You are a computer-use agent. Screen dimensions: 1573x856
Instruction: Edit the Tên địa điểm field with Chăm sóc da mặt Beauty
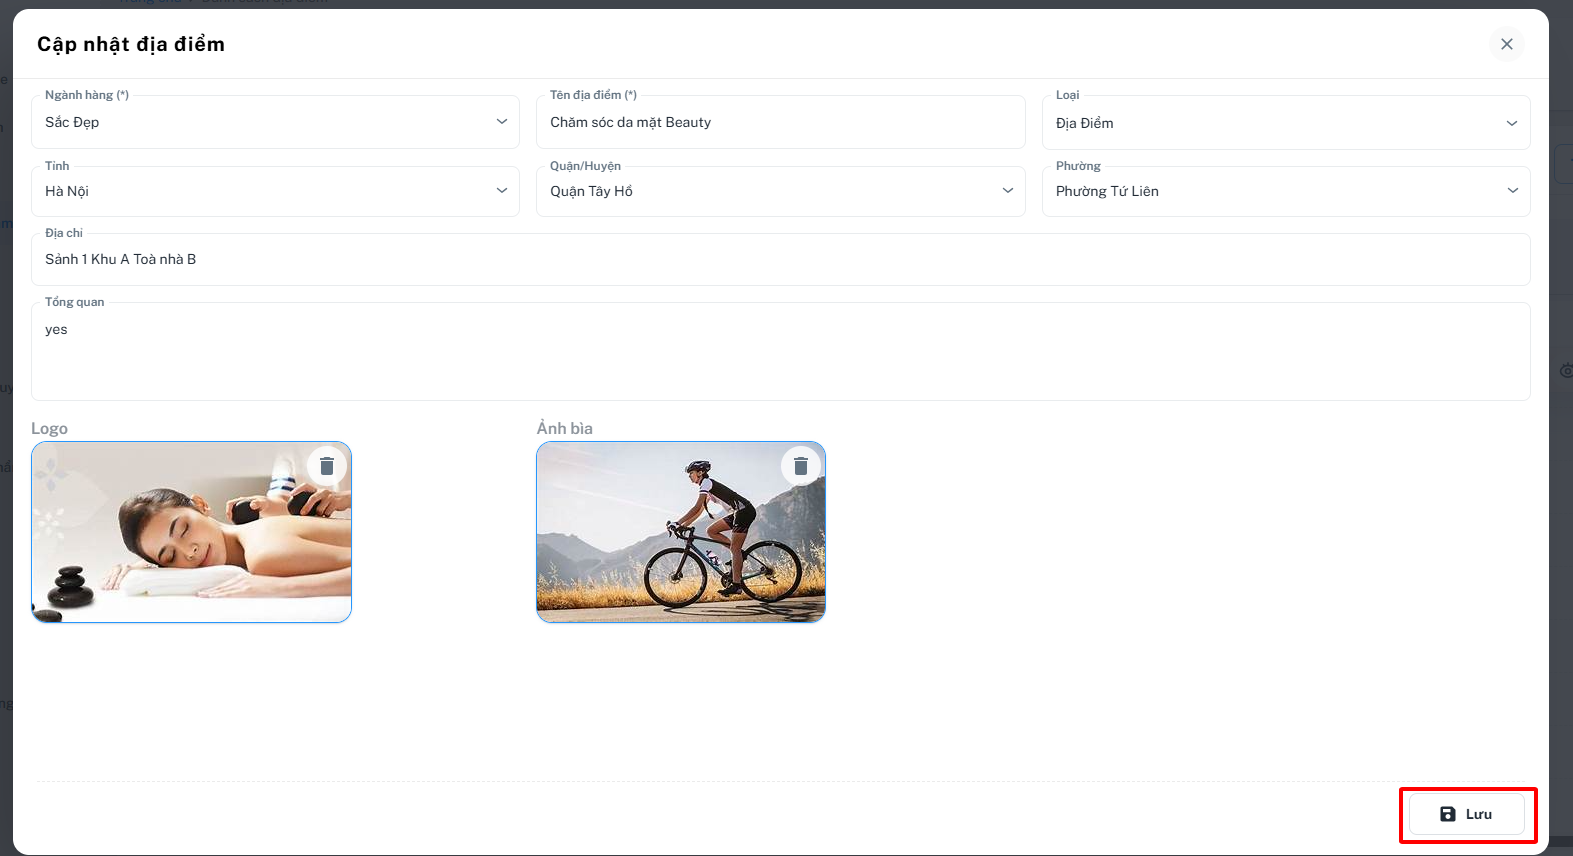pyautogui.click(x=781, y=122)
